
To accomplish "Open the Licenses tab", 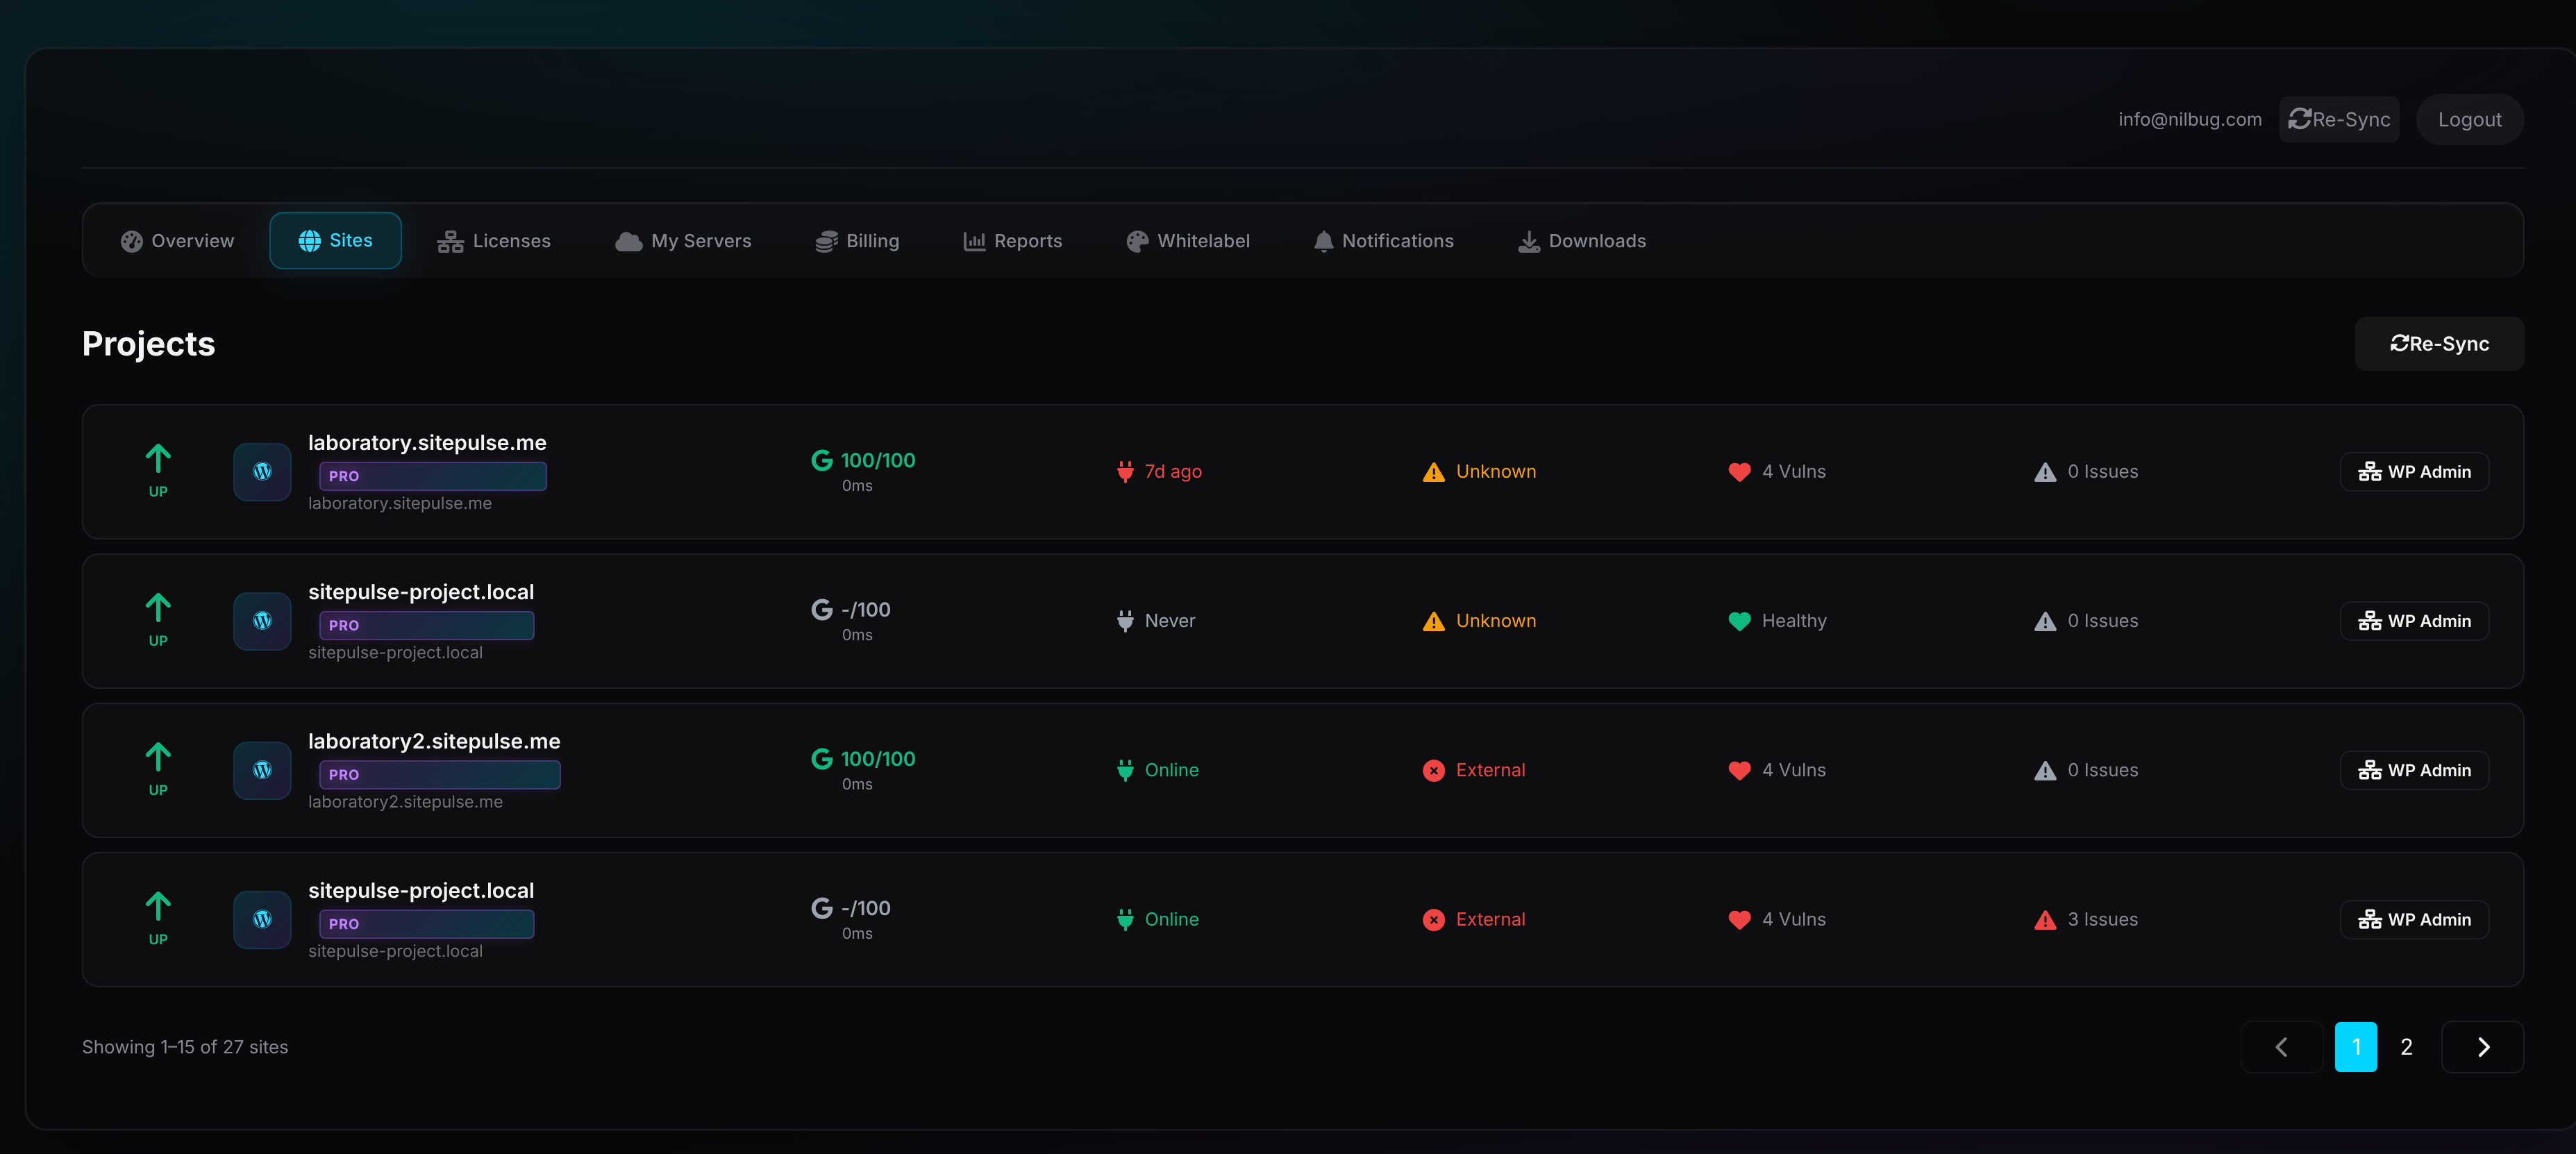I will click(x=494, y=241).
